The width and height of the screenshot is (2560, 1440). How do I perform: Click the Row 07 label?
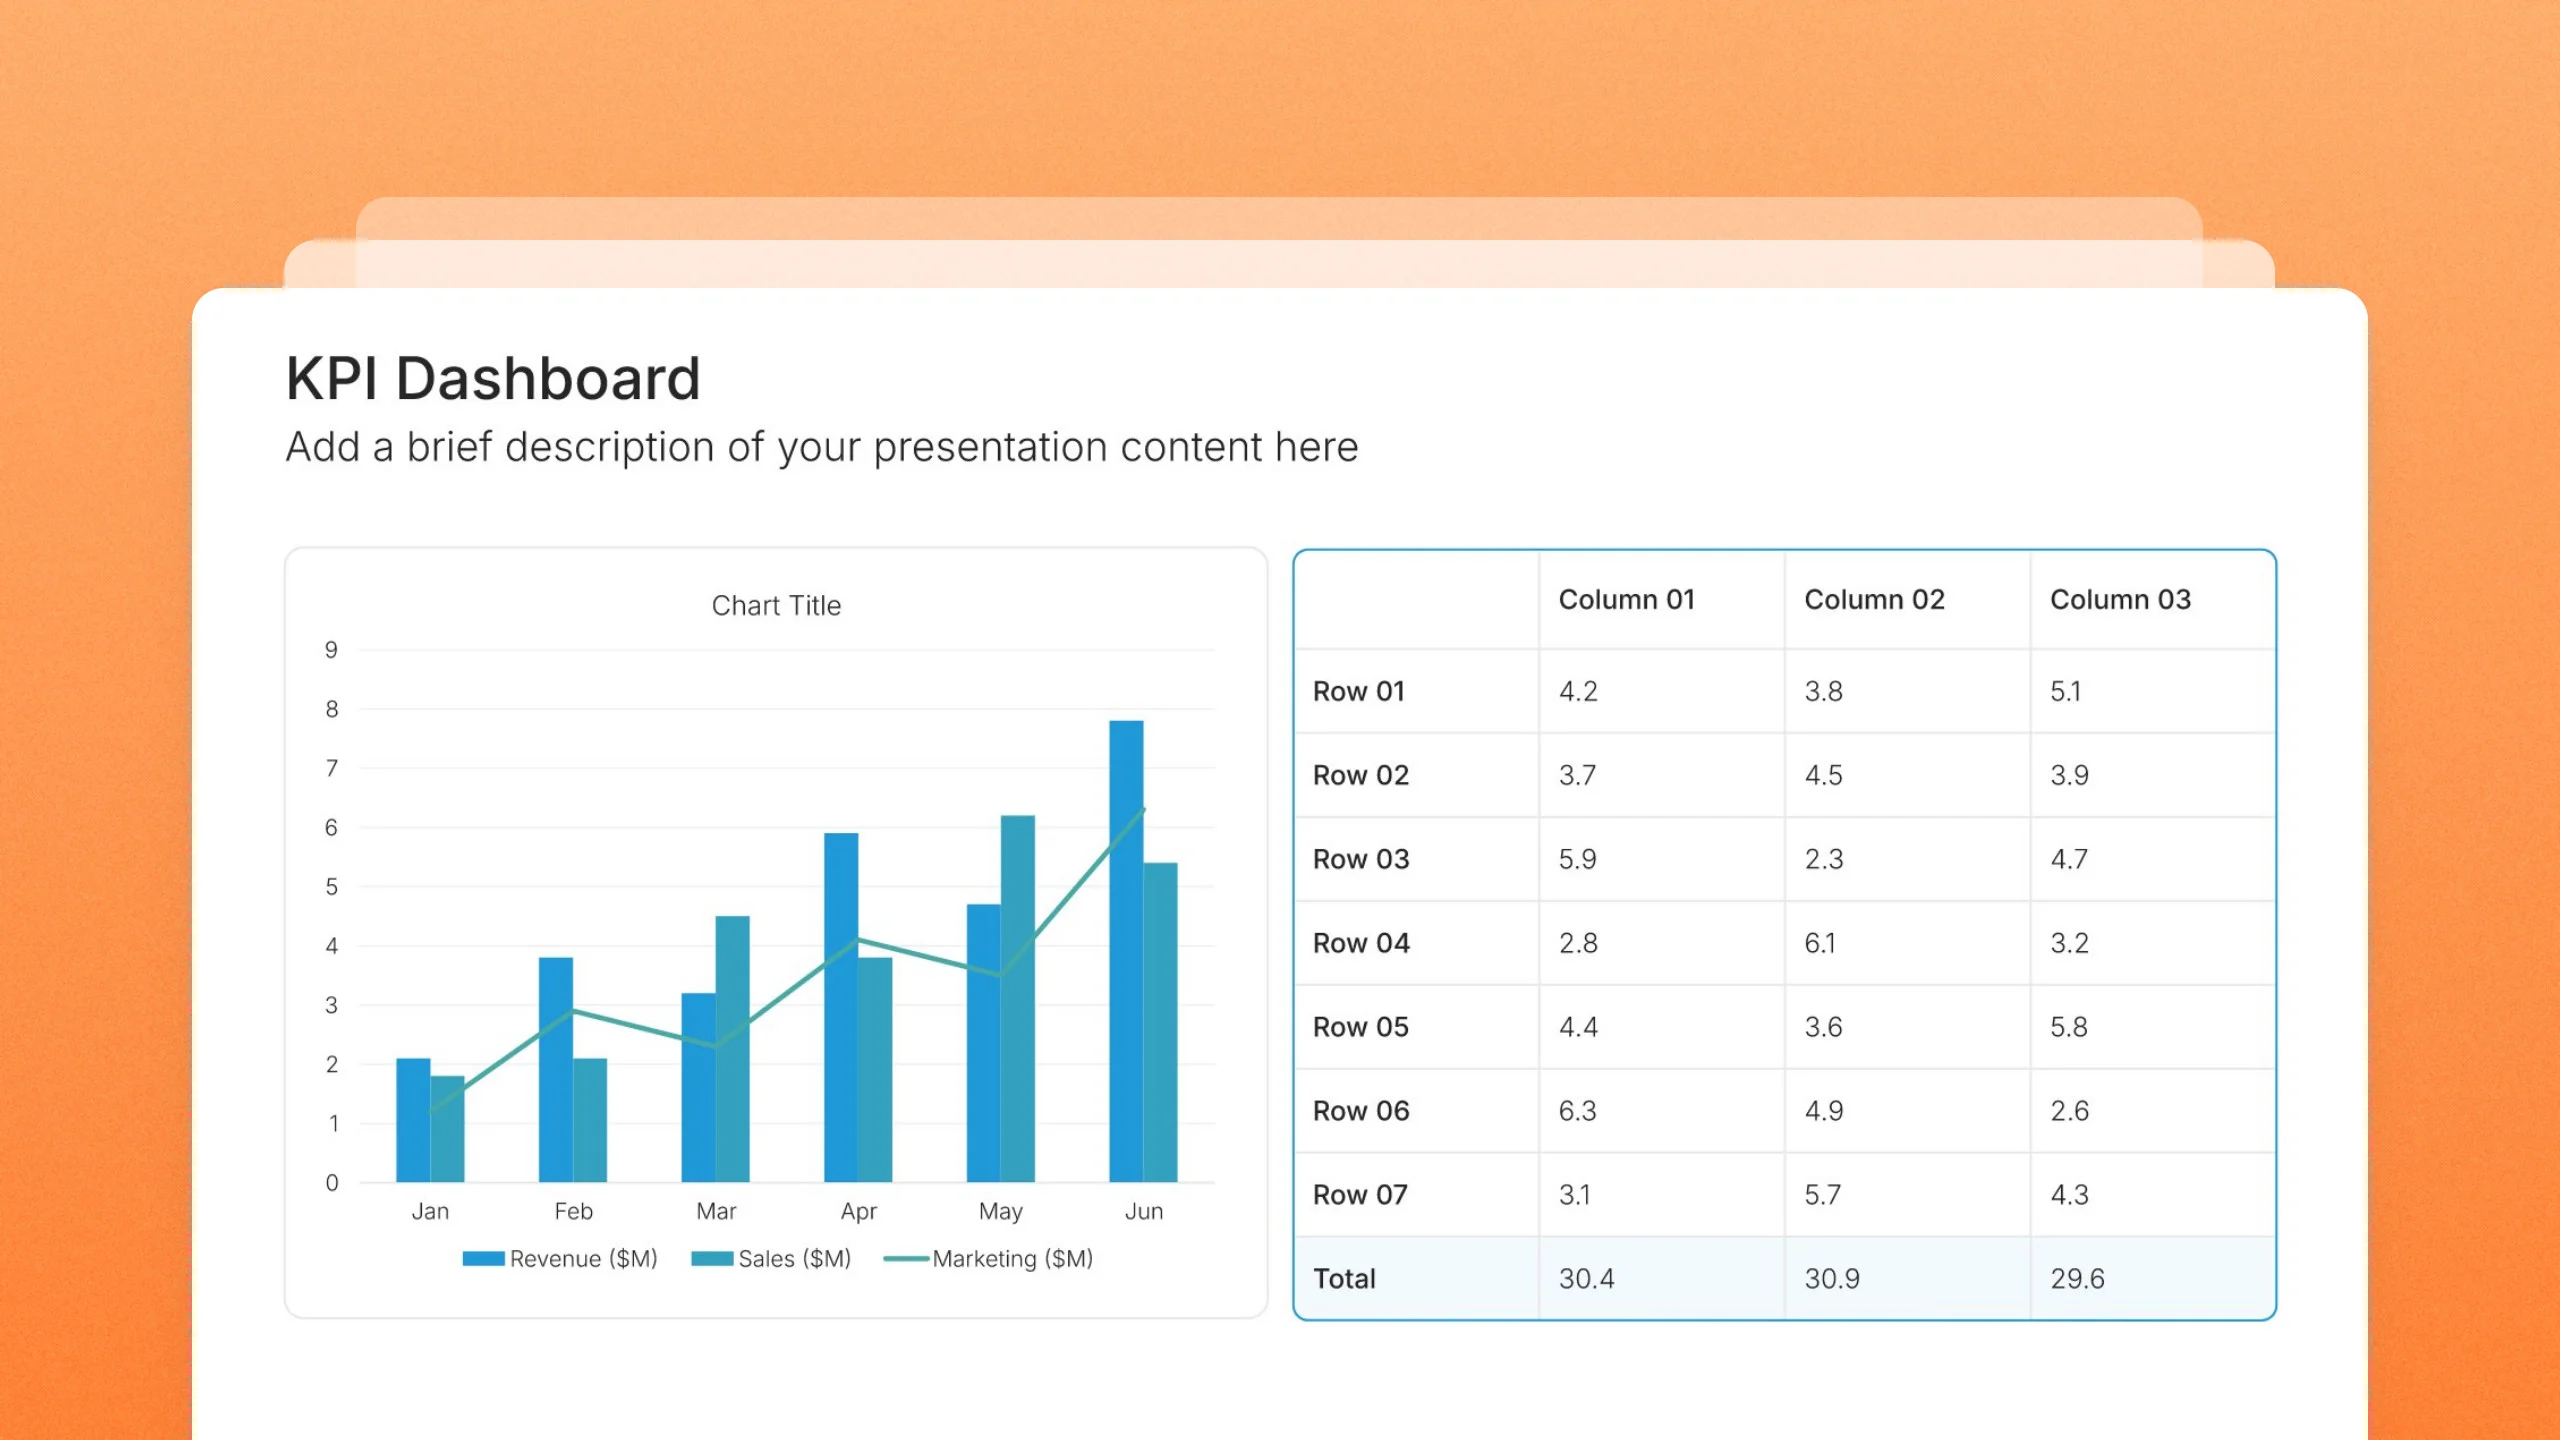point(1360,1195)
